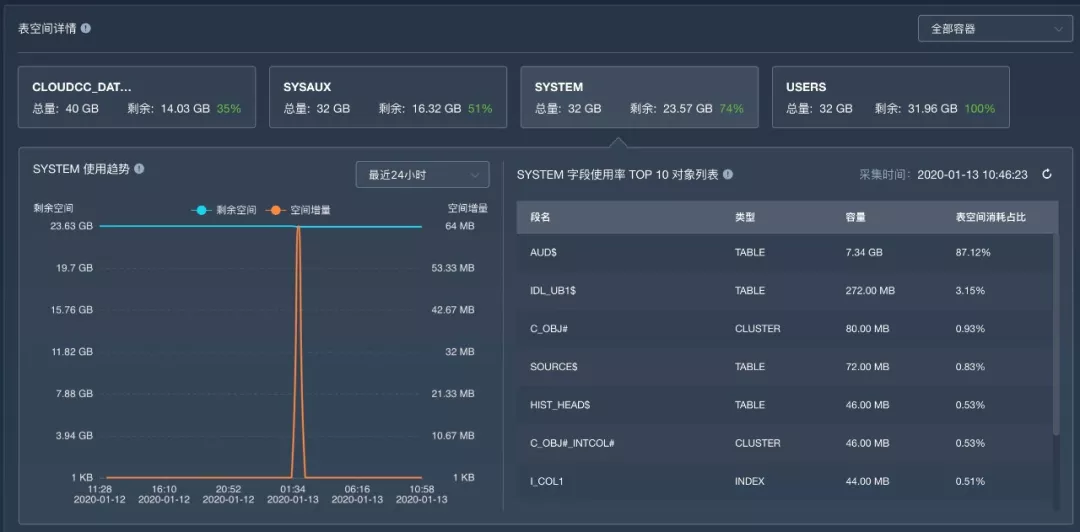Click the AUD$ table row
This screenshot has width=1080, height=532.
click(x=785, y=253)
